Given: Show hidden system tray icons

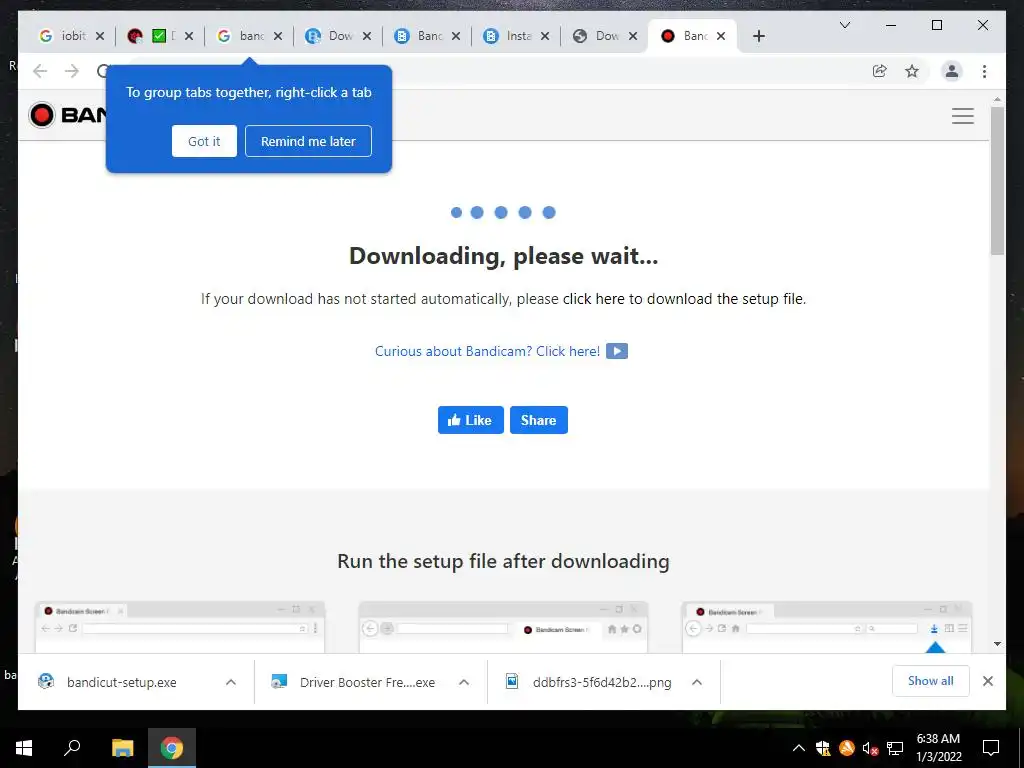Looking at the screenshot, I should point(799,748).
